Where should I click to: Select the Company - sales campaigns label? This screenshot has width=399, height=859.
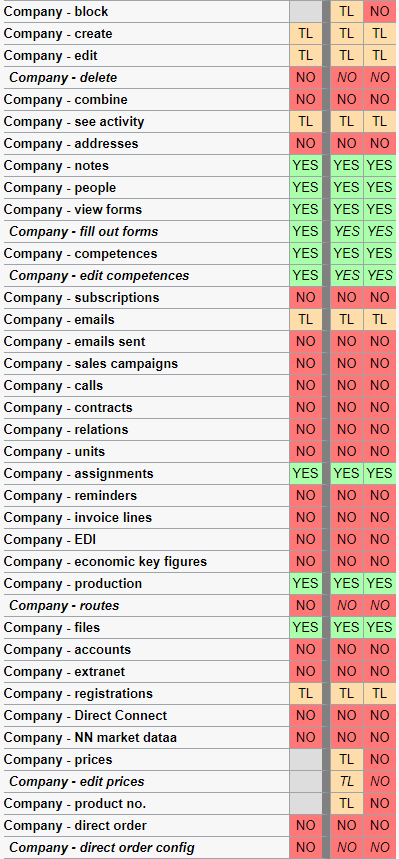[91, 364]
